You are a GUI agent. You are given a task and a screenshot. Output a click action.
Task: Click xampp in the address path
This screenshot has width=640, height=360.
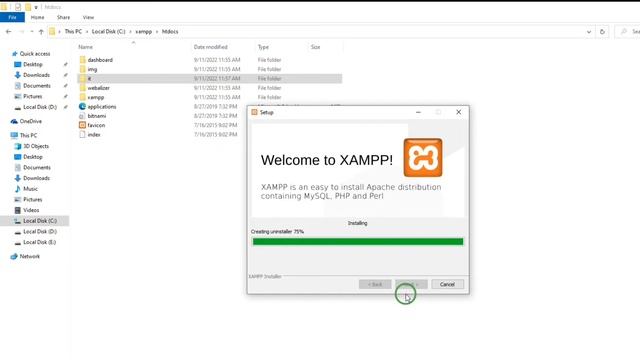tap(144, 31)
